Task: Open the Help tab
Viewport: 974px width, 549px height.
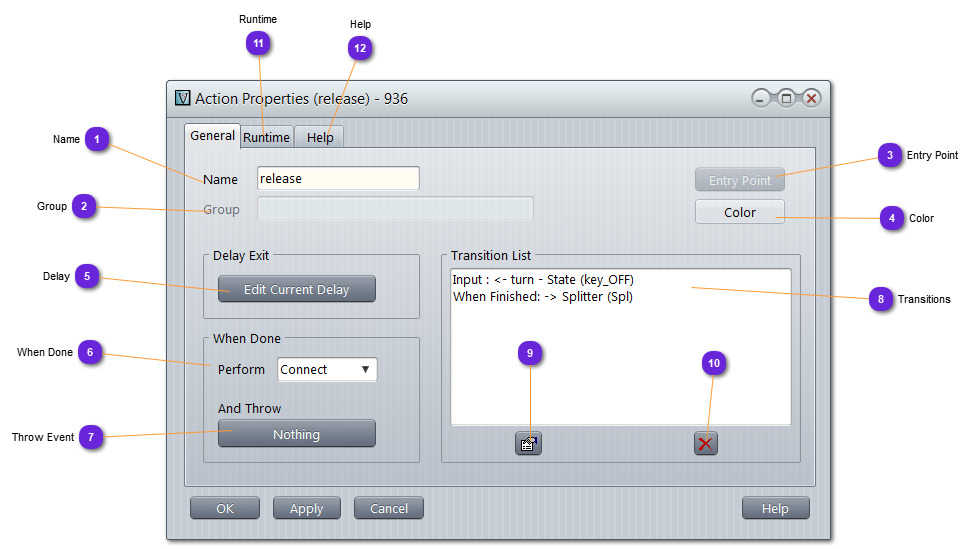Action: 320,138
